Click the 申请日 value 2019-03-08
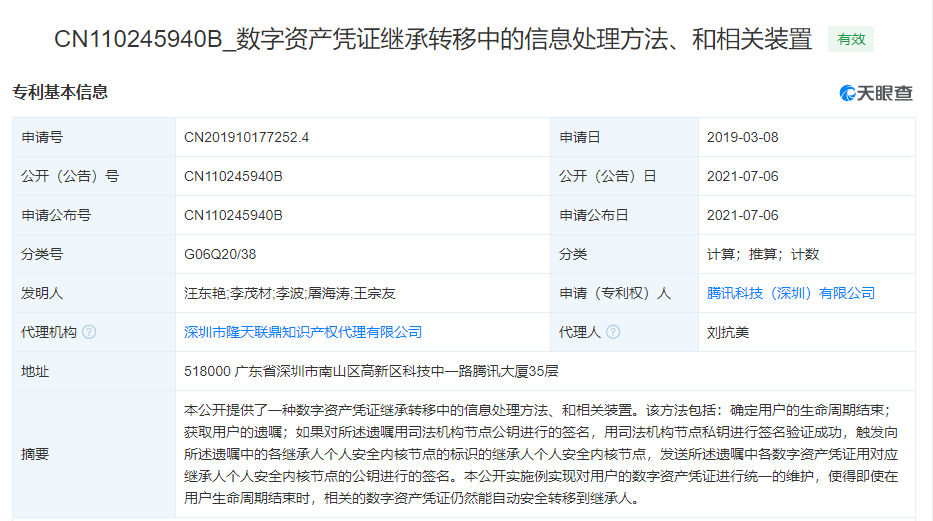933x521 pixels. 743,137
